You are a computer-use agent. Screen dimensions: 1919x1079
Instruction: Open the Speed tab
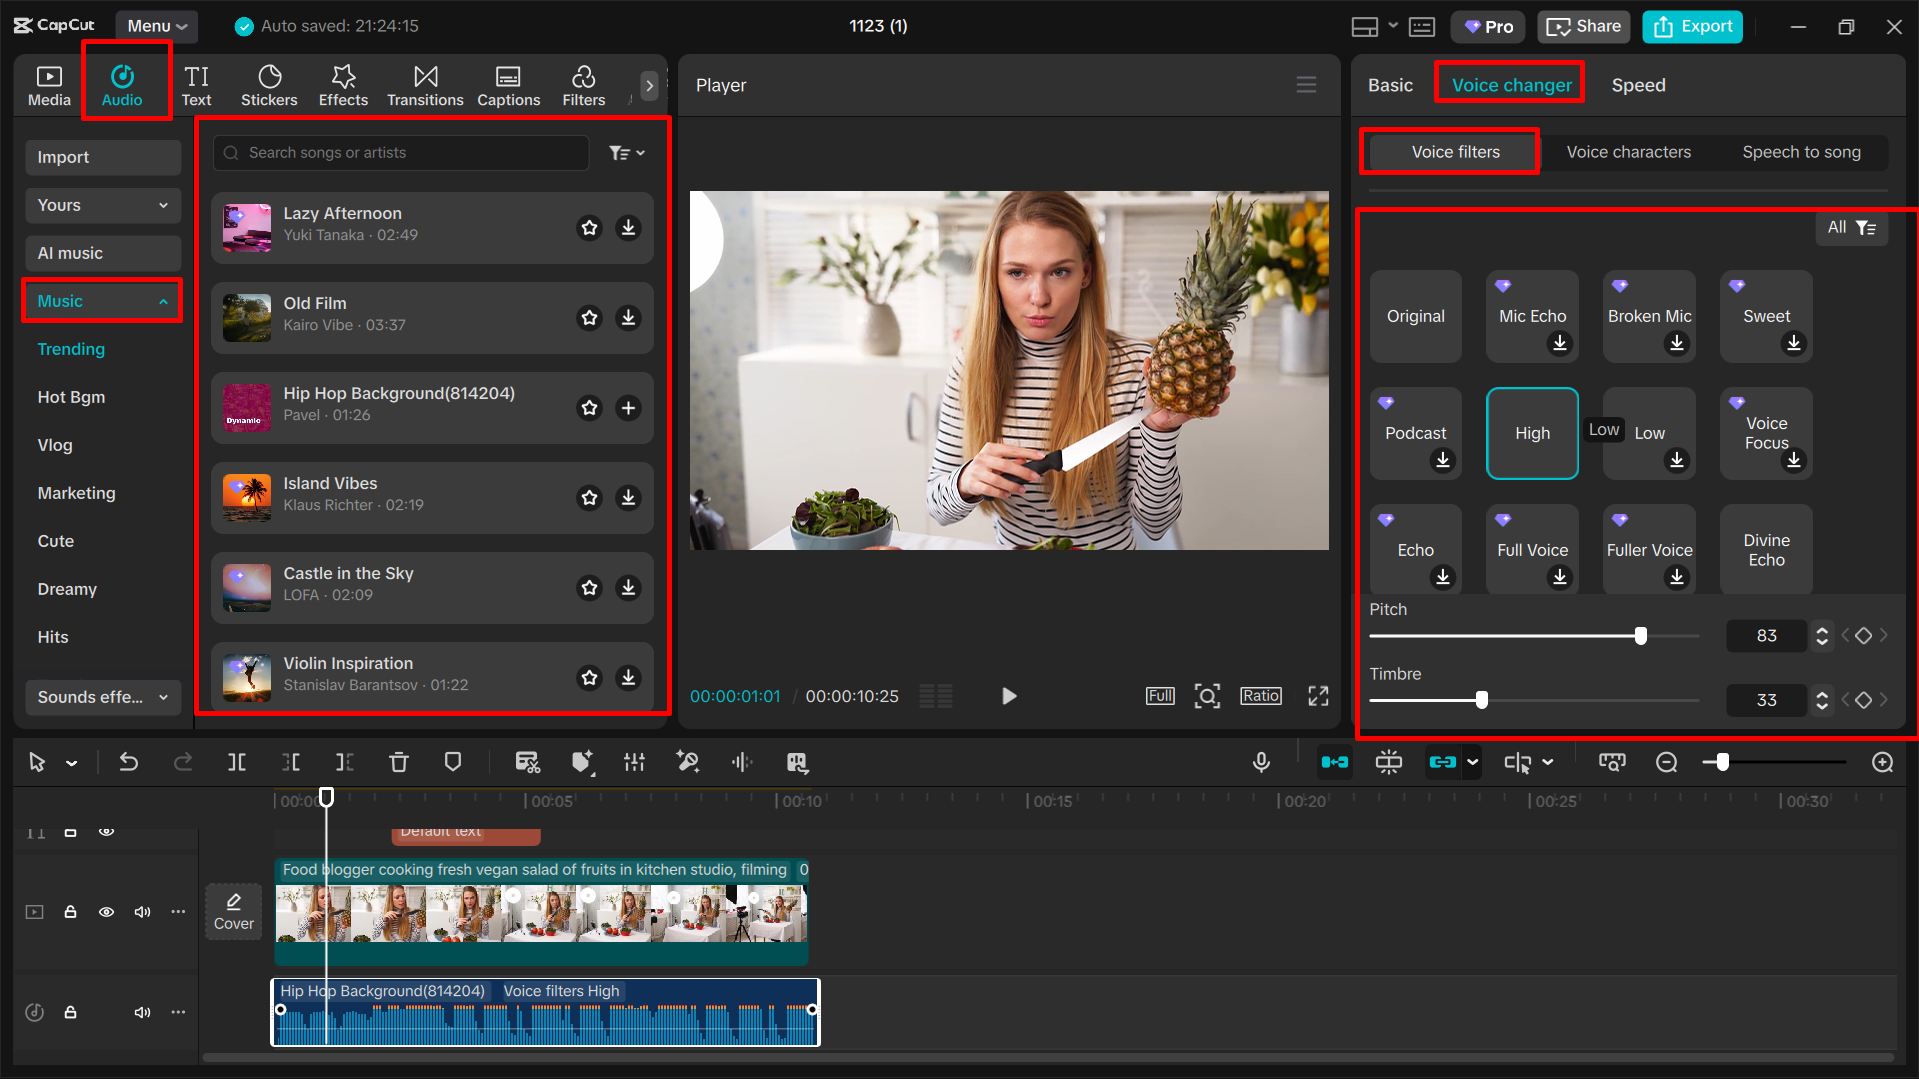pos(1638,85)
